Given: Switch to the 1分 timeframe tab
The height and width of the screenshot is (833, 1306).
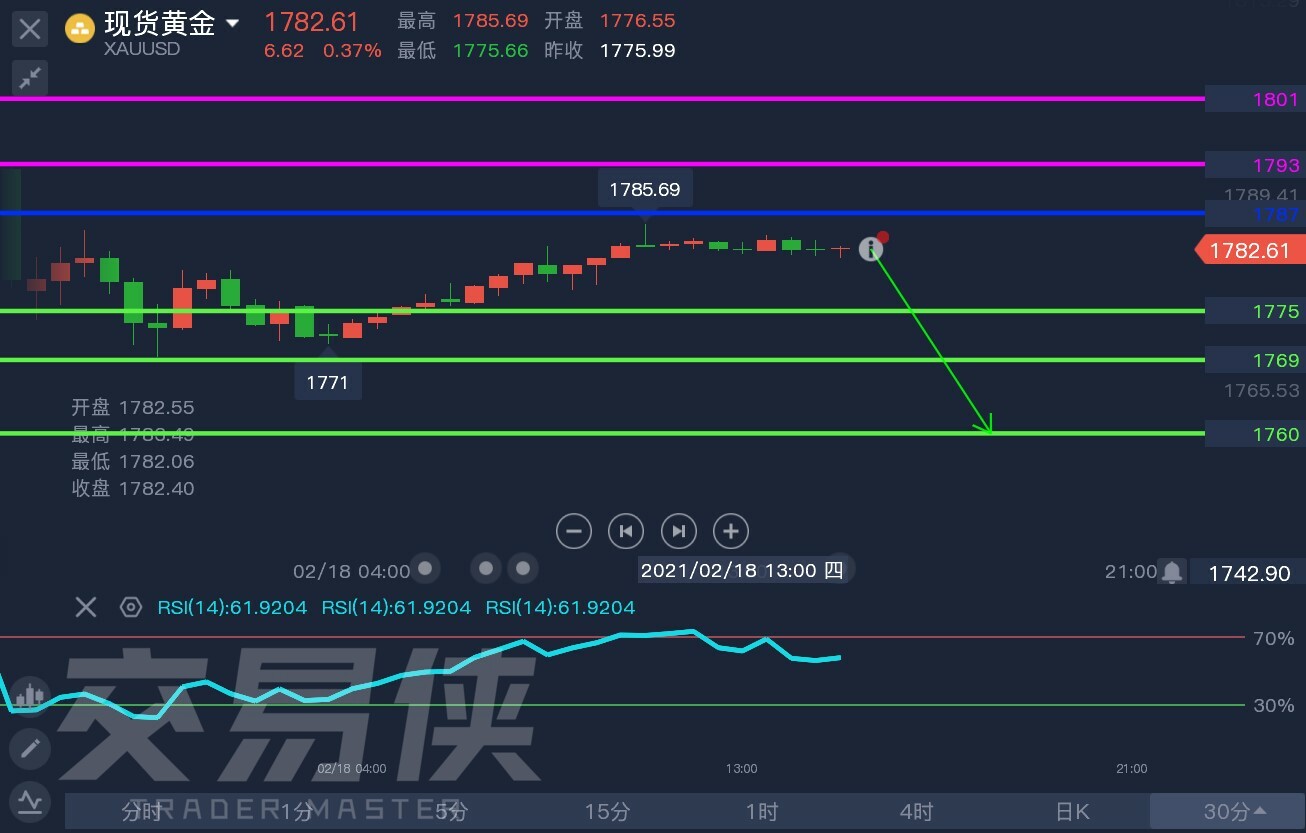Looking at the screenshot, I should 297,811.
